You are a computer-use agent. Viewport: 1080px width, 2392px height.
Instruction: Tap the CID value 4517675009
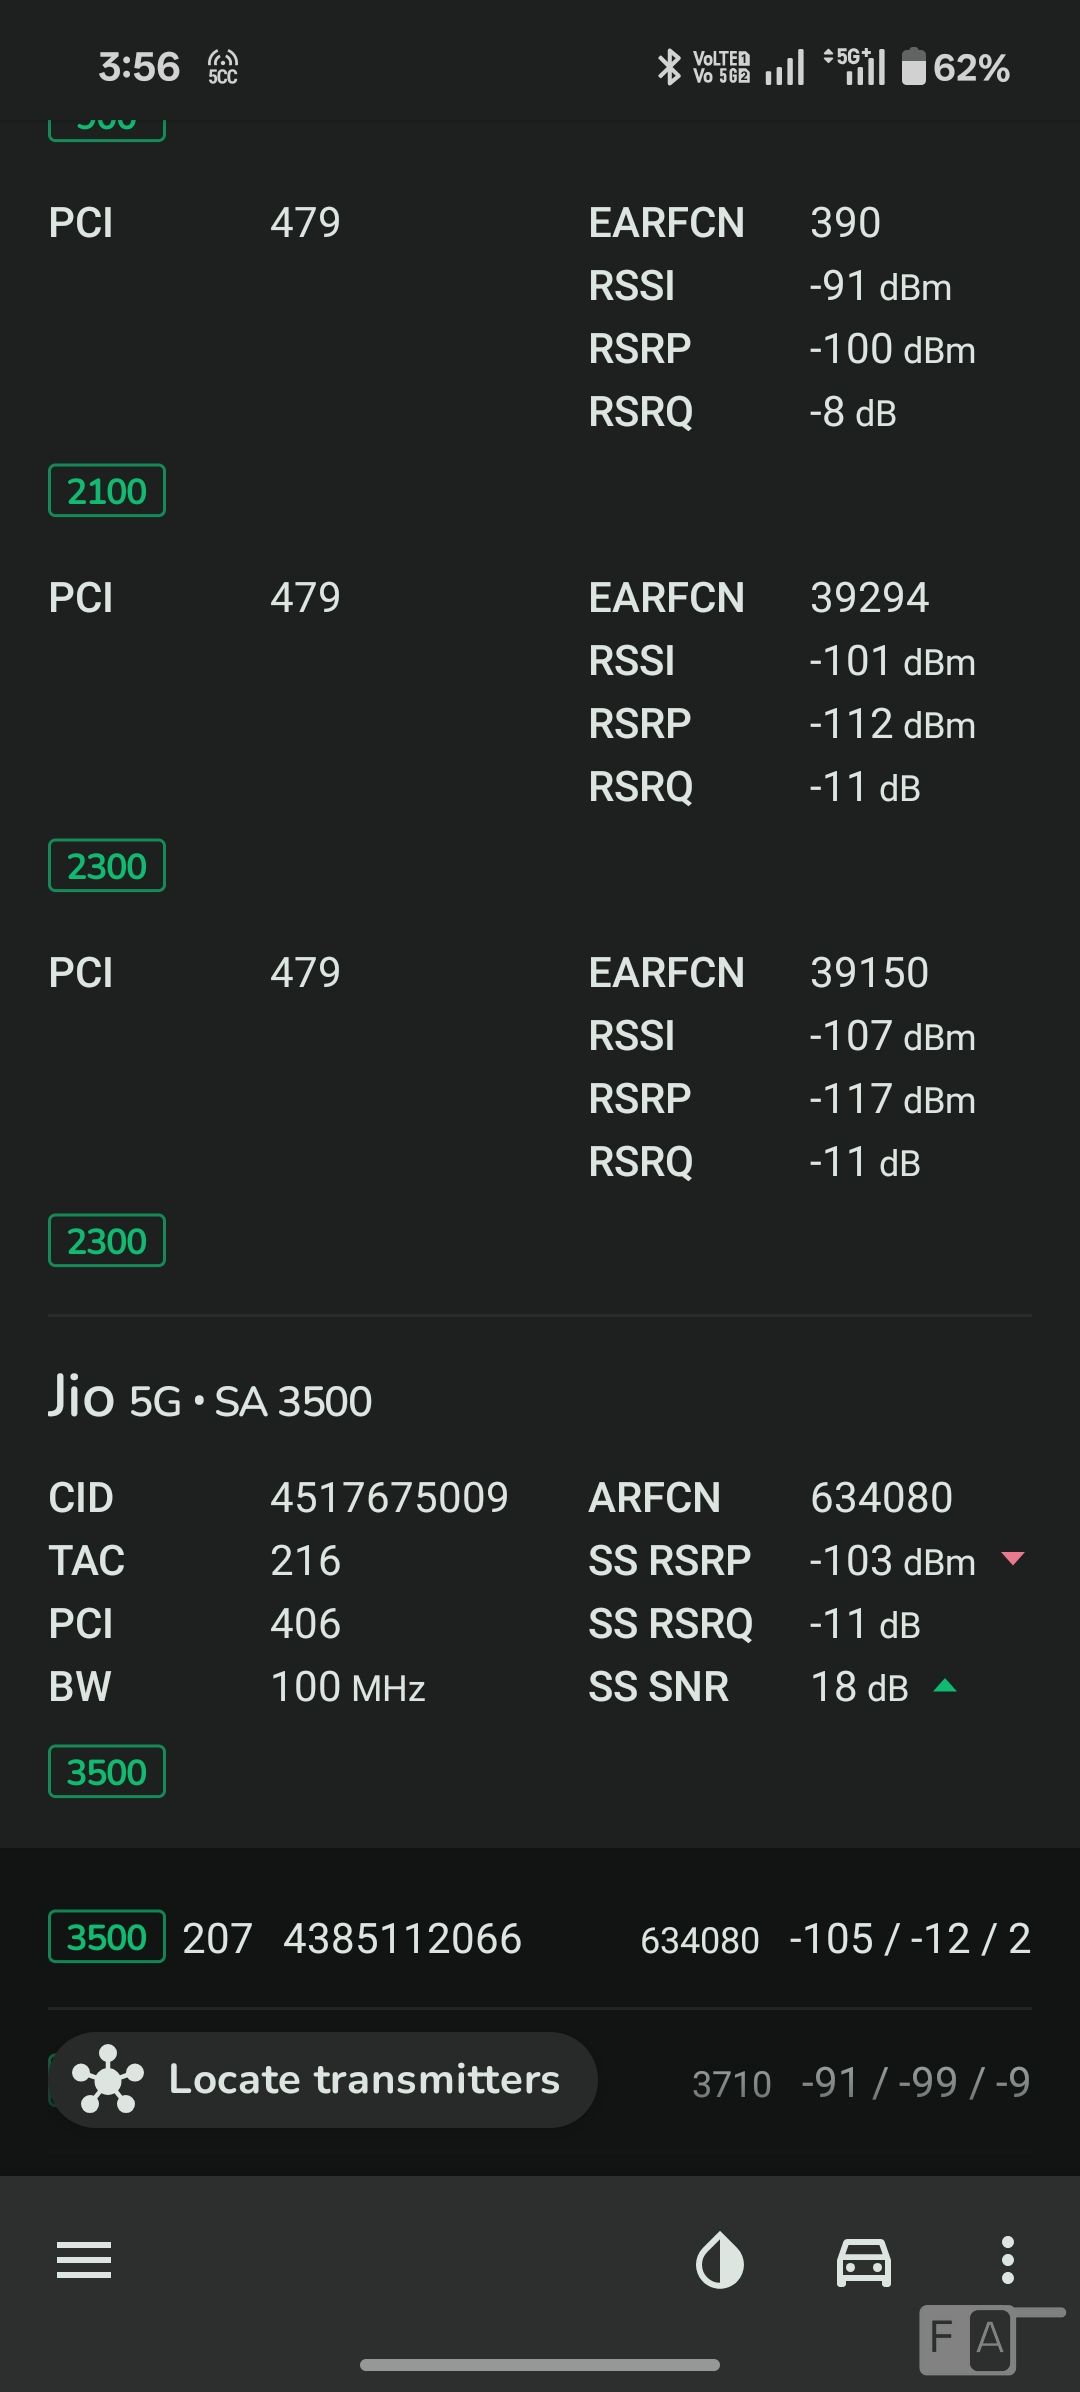(x=389, y=1498)
